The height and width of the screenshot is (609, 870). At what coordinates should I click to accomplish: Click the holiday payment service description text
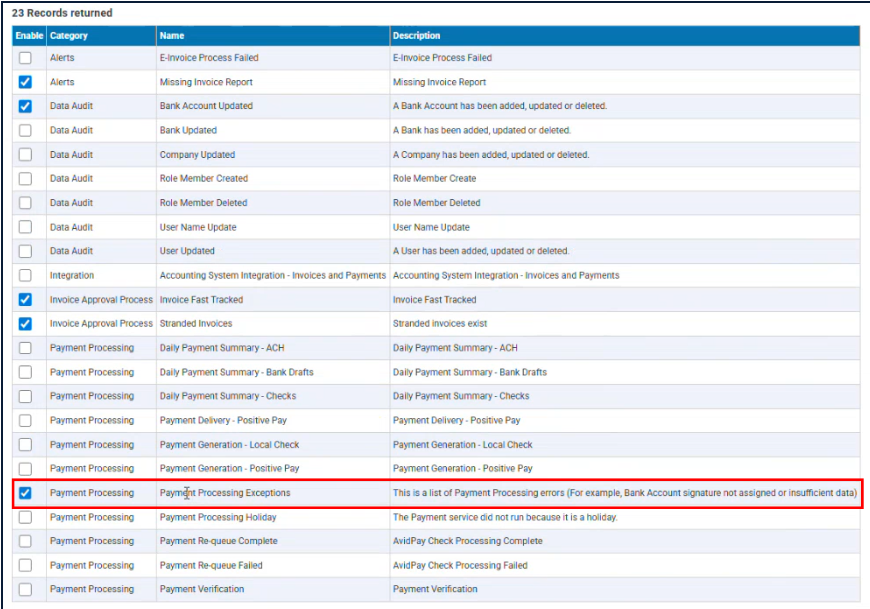[505, 517]
